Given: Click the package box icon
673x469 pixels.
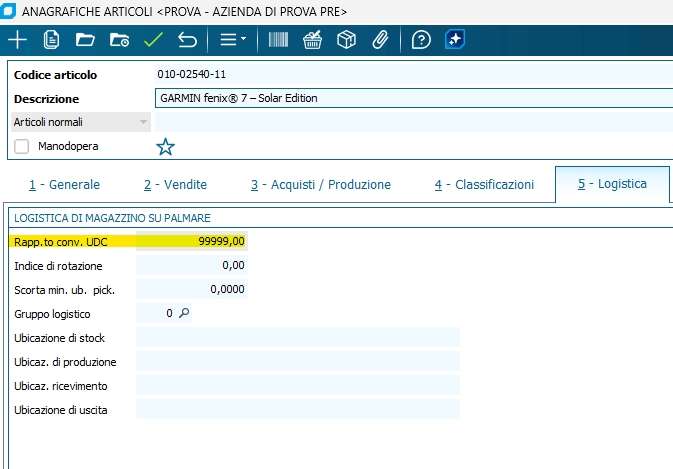Looking at the screenshot, I should pyautogui.click(x=346, y=40).
